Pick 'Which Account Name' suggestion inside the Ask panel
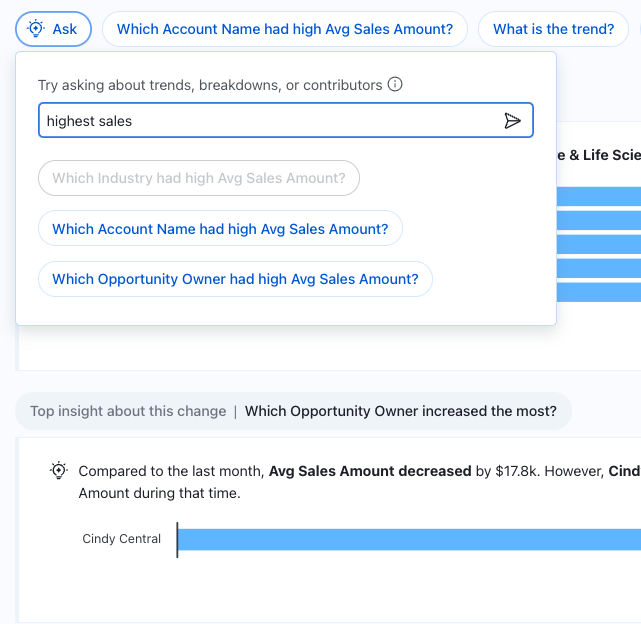Viewport: 641px width, 624px height. pyautogui.click(x=220, y=229)
